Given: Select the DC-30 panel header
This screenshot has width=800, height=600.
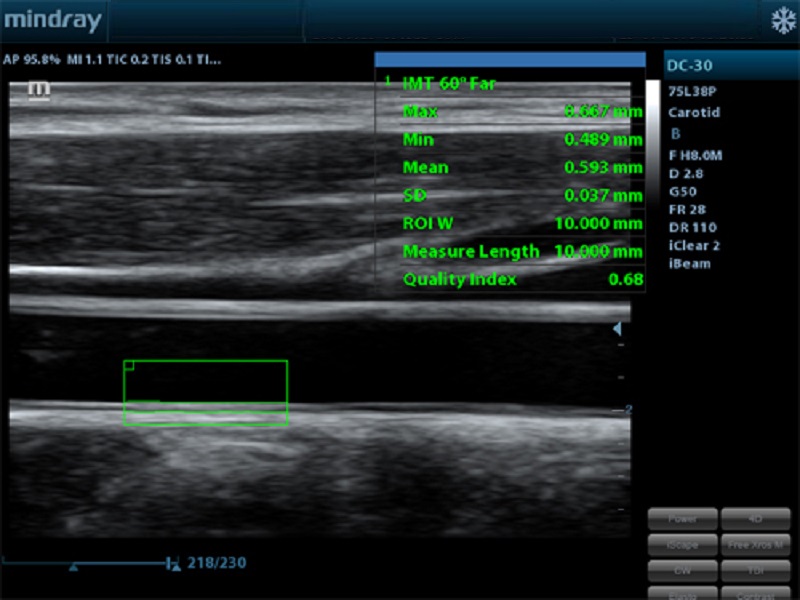Looking at the screenshot, I should point(731,65).
